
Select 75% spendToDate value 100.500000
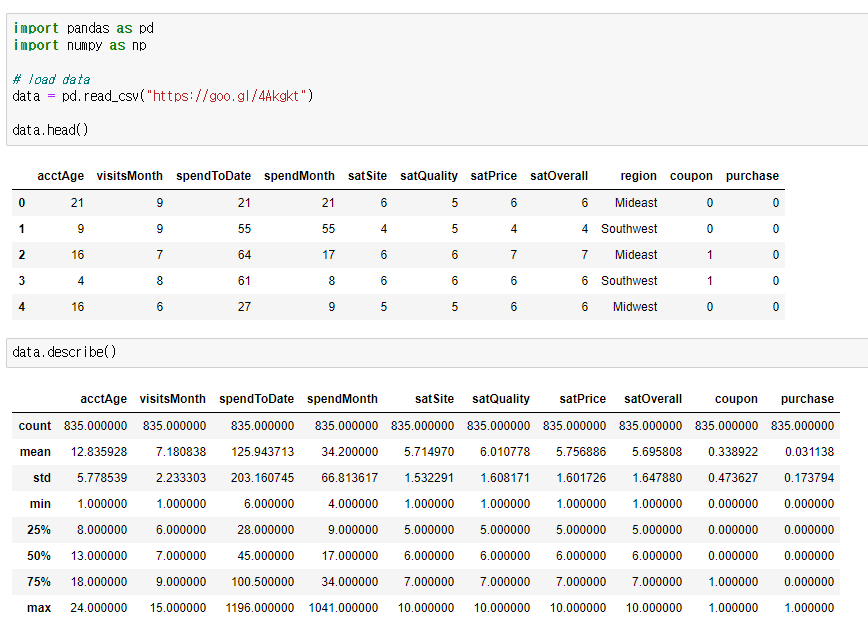[262, 582]
